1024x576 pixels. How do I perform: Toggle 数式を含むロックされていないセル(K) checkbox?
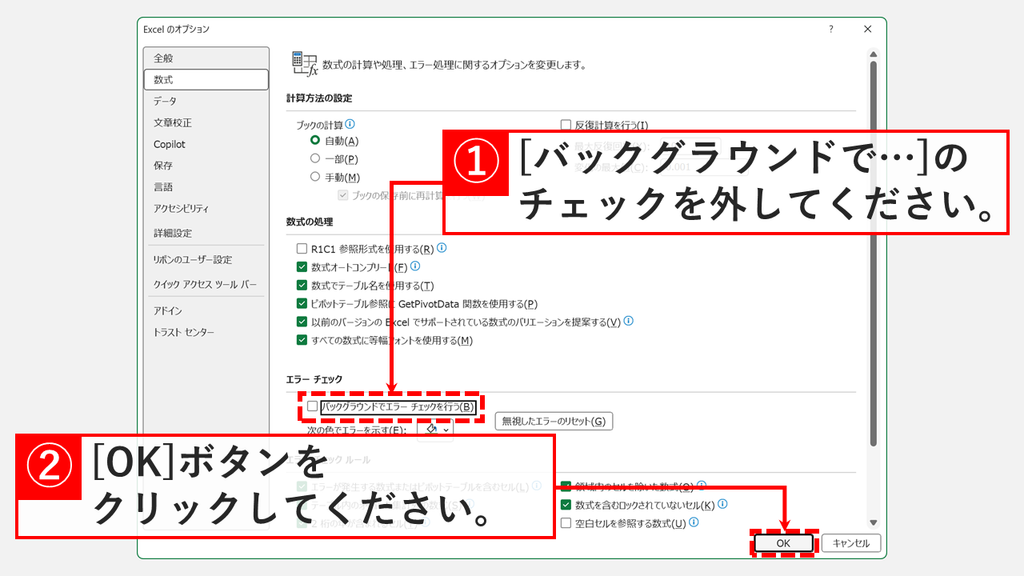click(566, 505)
